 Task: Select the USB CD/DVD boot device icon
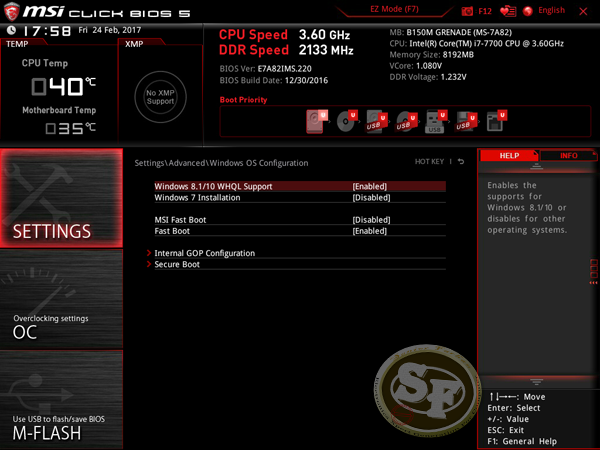click(406, 122)
